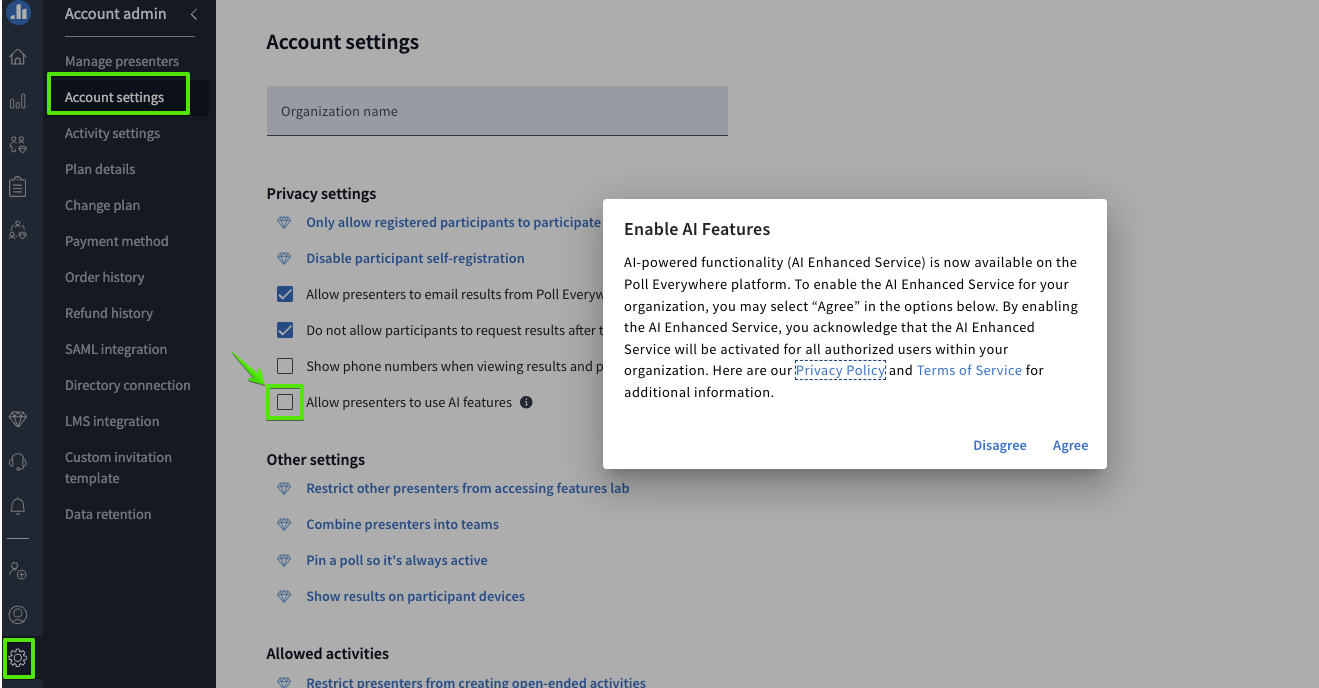Click the Enable AI Features dialog title
The width and height of the screenshot is (1319, 688).
click(x=697, y=229)
